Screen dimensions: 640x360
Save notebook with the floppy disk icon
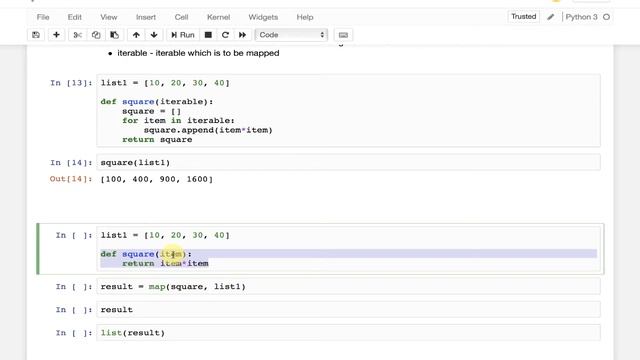[36, 35]
